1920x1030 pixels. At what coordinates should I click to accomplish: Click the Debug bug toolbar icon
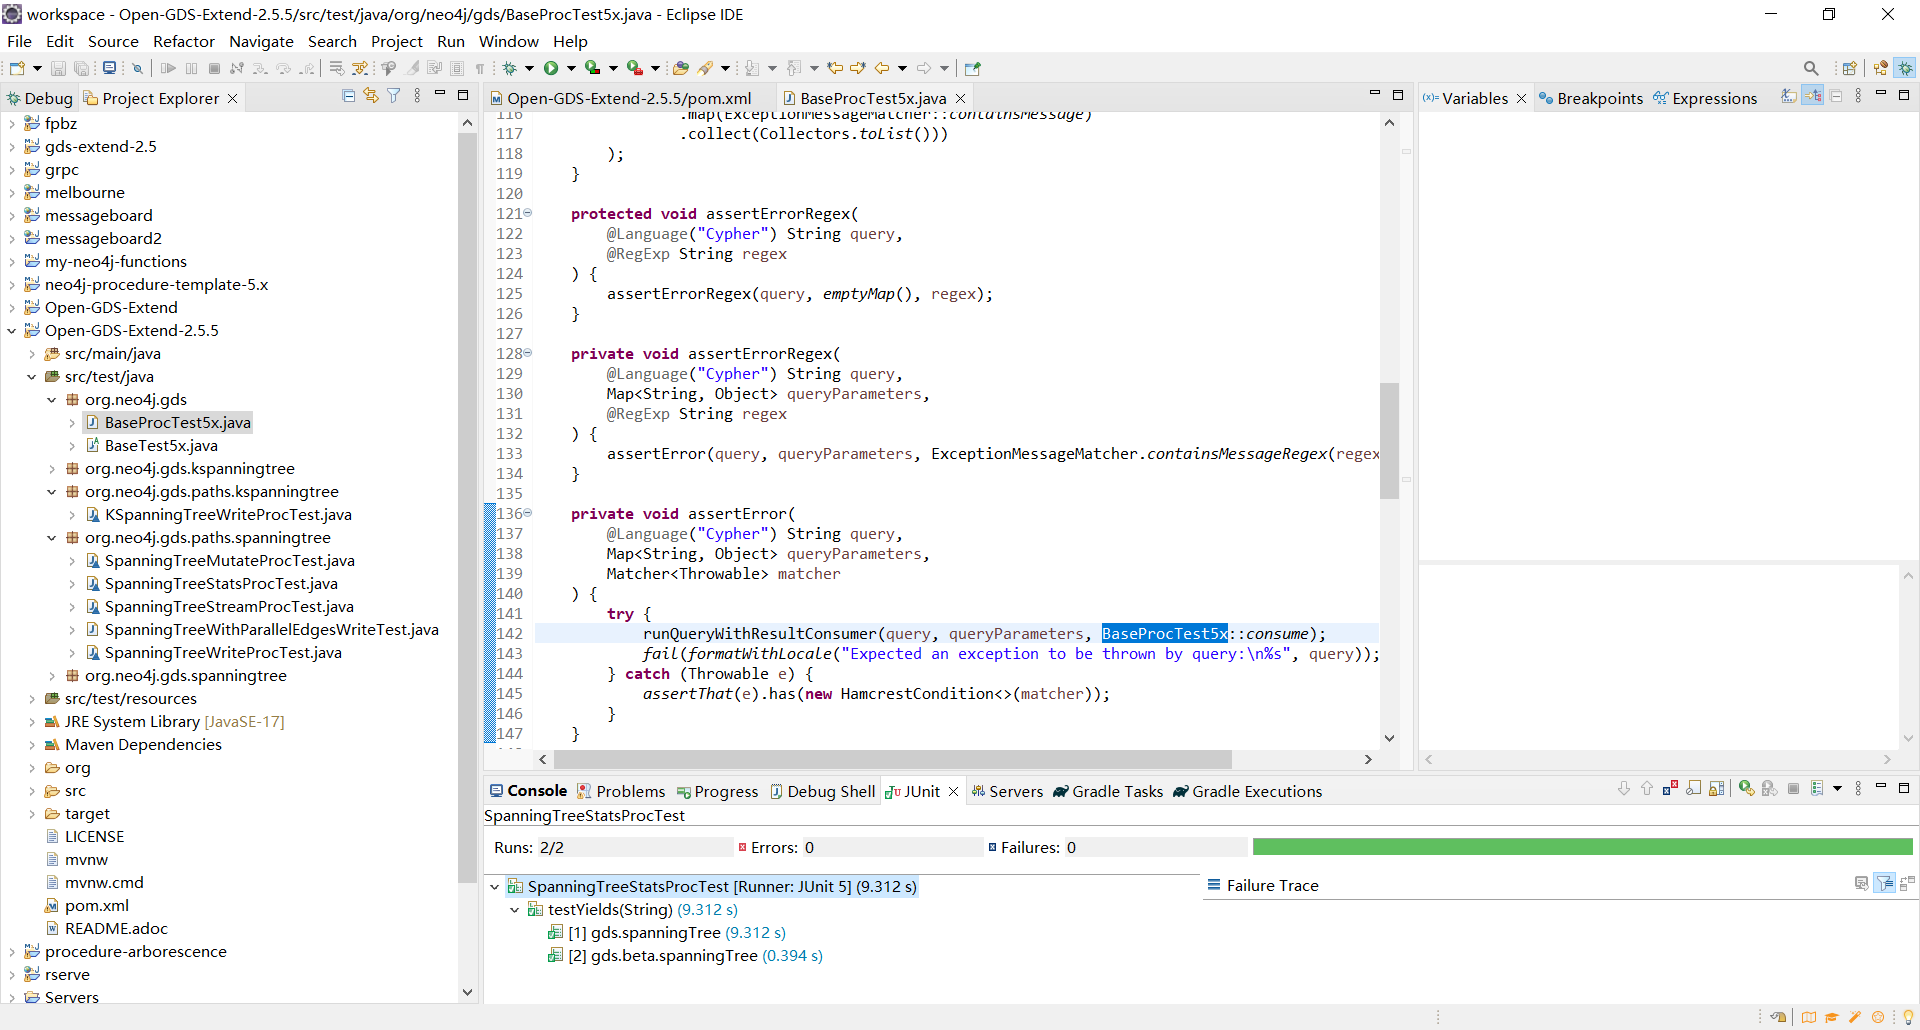[509, 68]
